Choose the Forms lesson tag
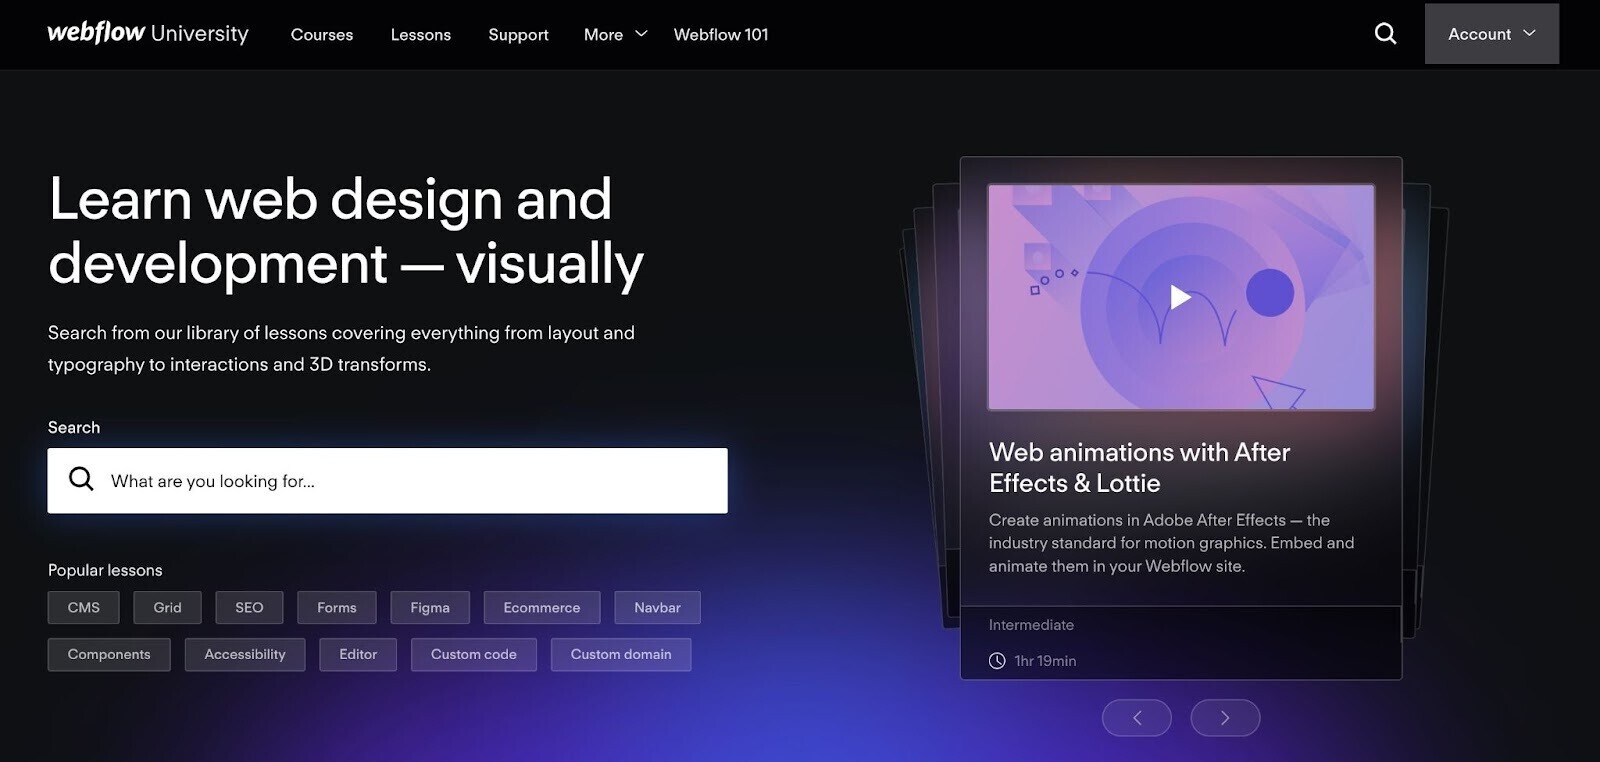 pyautogui.click(x=337, y=607)
